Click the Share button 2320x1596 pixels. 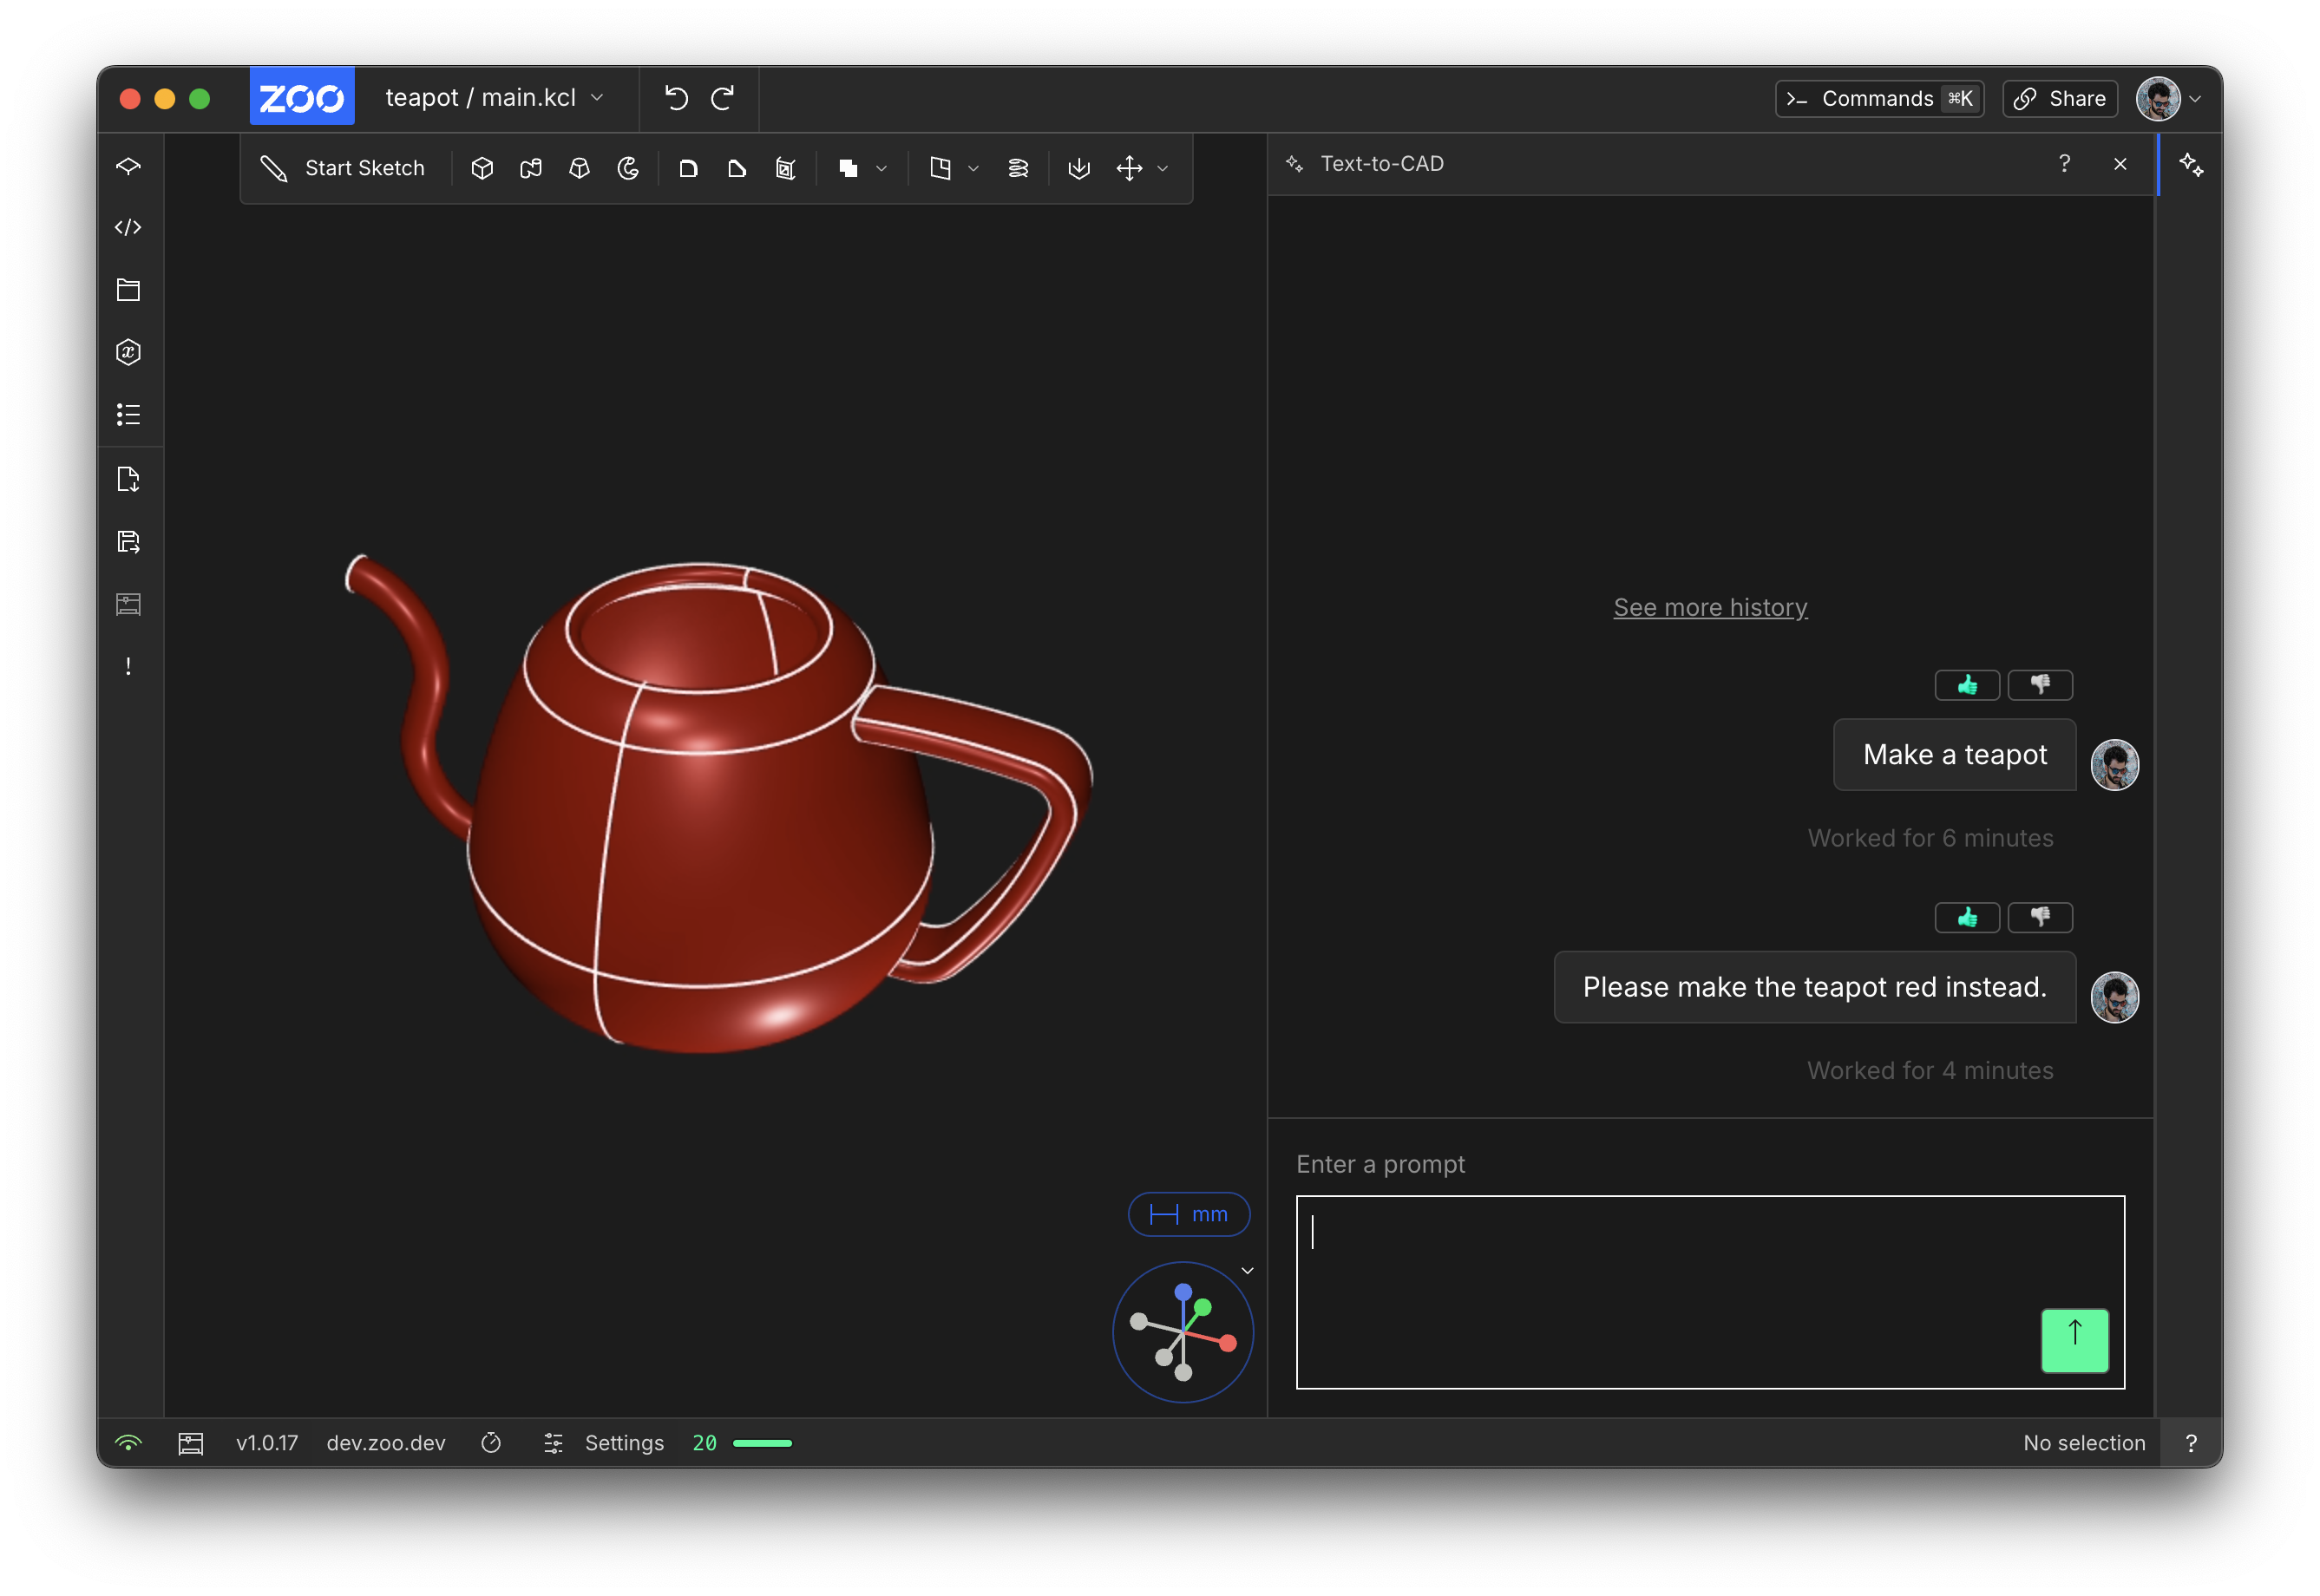point(2060,98)
